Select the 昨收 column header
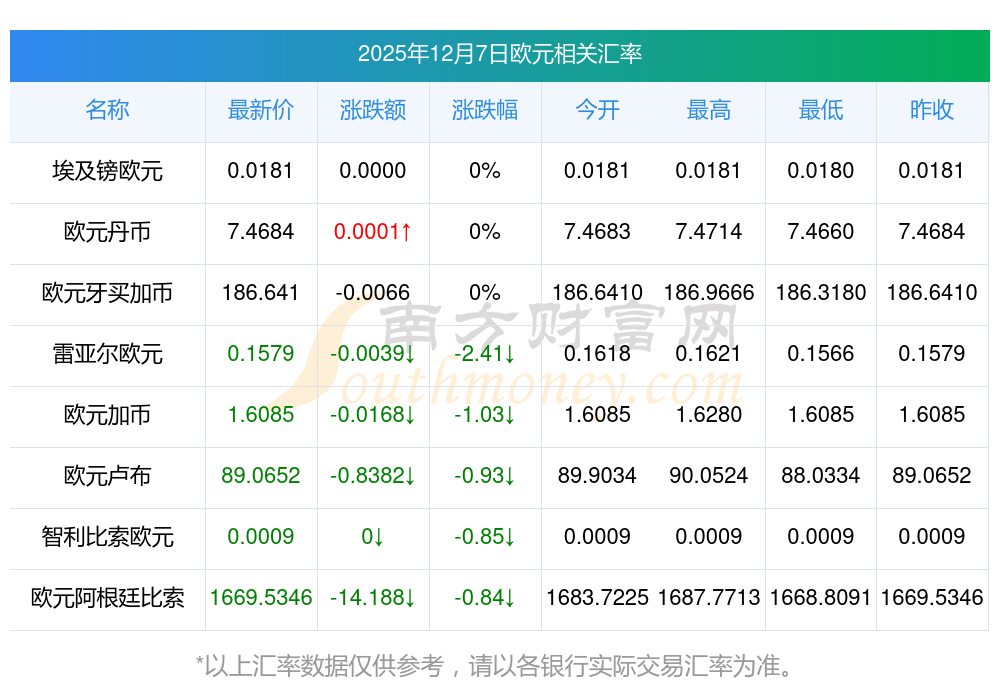 [932, 110]
